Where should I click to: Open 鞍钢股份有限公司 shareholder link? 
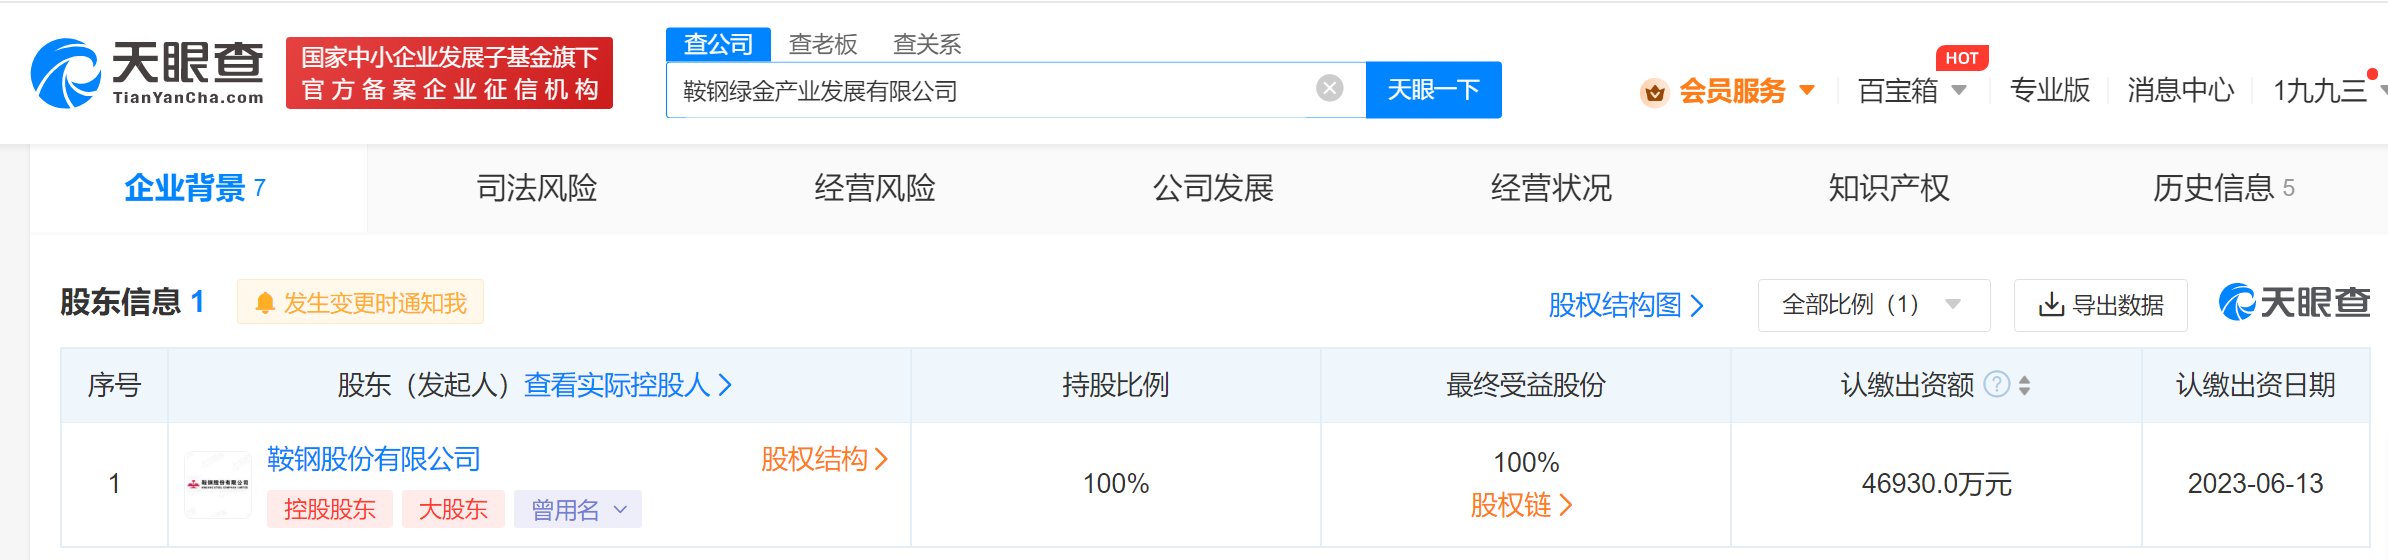374,459
